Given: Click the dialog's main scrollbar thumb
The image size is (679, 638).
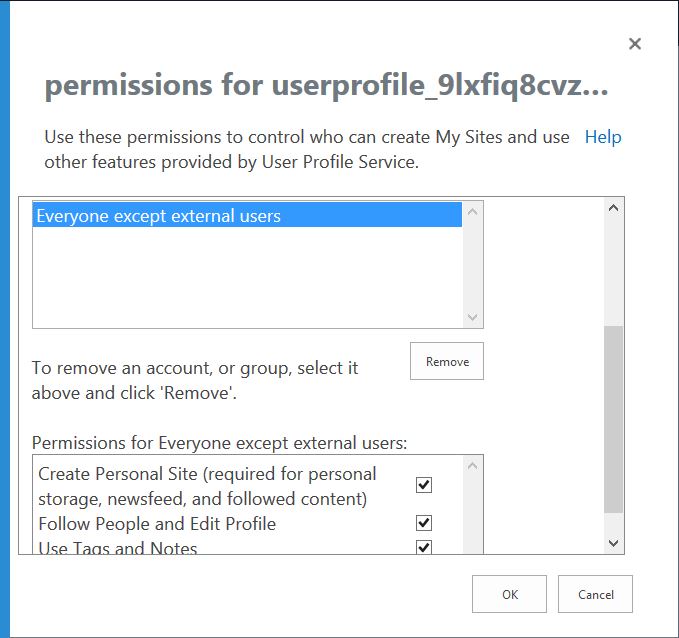Looking at the screenshot, I should tap(614, 420).
